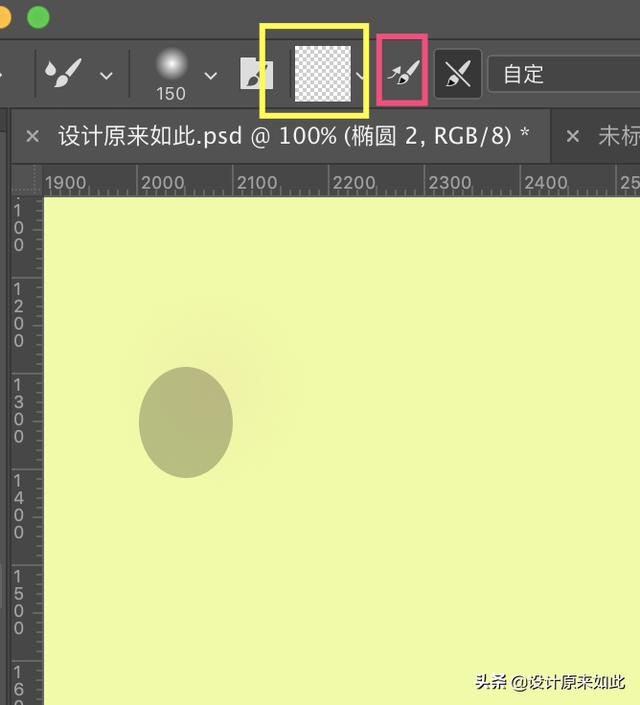The height and width of the screenshot is (705, 640).
Task: Toggle the brush settings panel icon
Action: (256, 73)
